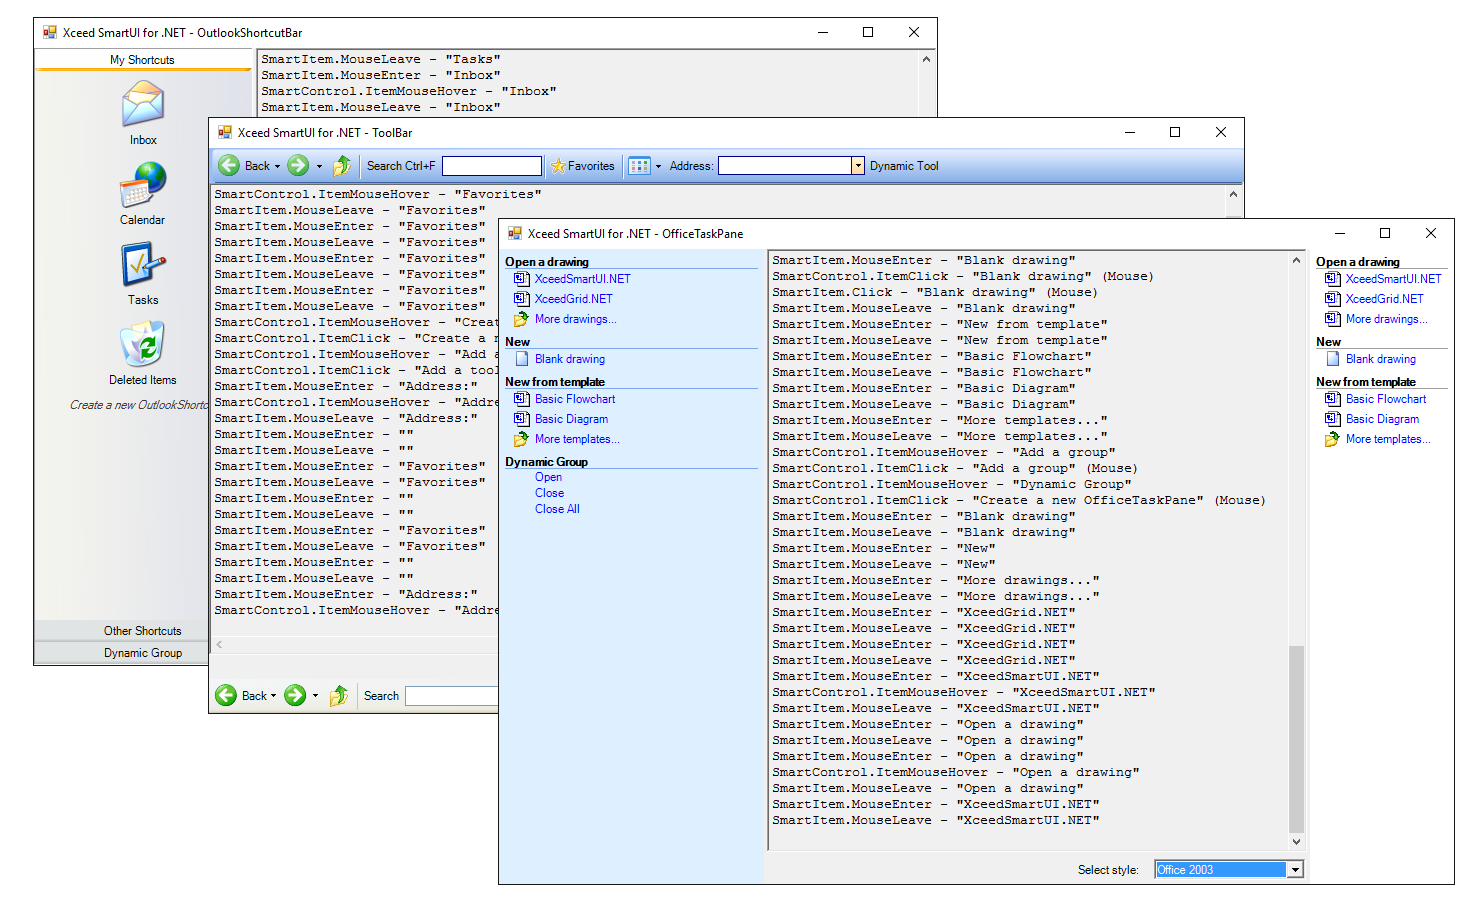Click the OfficeTaskPane event log scrollbar thumb
This screenshot has height=902, width=1466.
pos(1296,738)
